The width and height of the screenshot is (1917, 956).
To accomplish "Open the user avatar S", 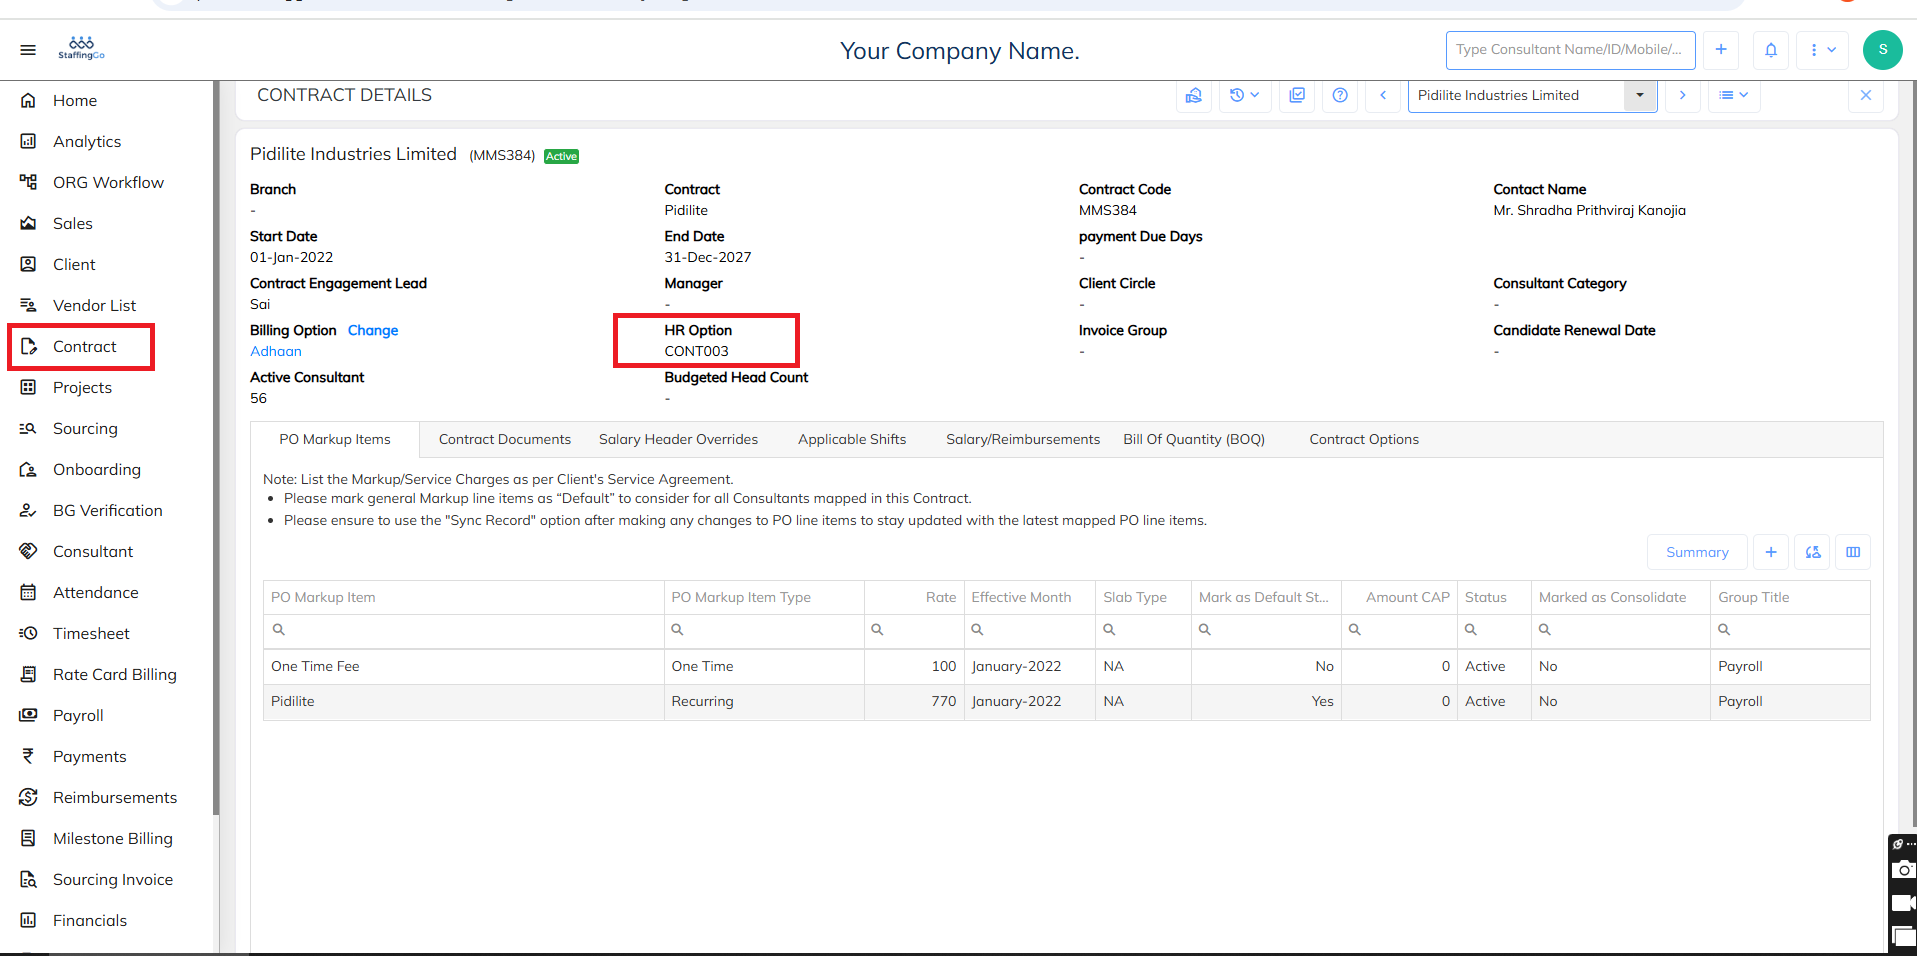I will (1883, 50).
